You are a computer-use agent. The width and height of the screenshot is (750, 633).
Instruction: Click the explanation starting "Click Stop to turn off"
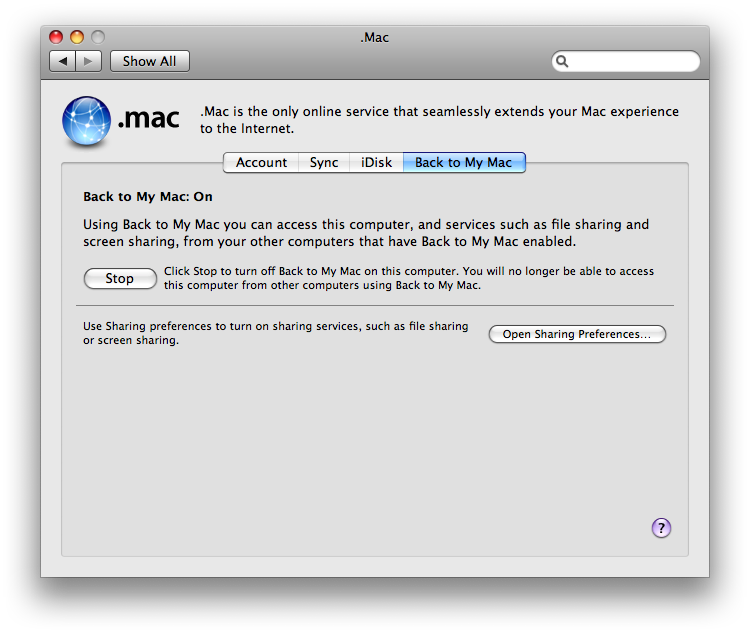[x=409, y=278]
